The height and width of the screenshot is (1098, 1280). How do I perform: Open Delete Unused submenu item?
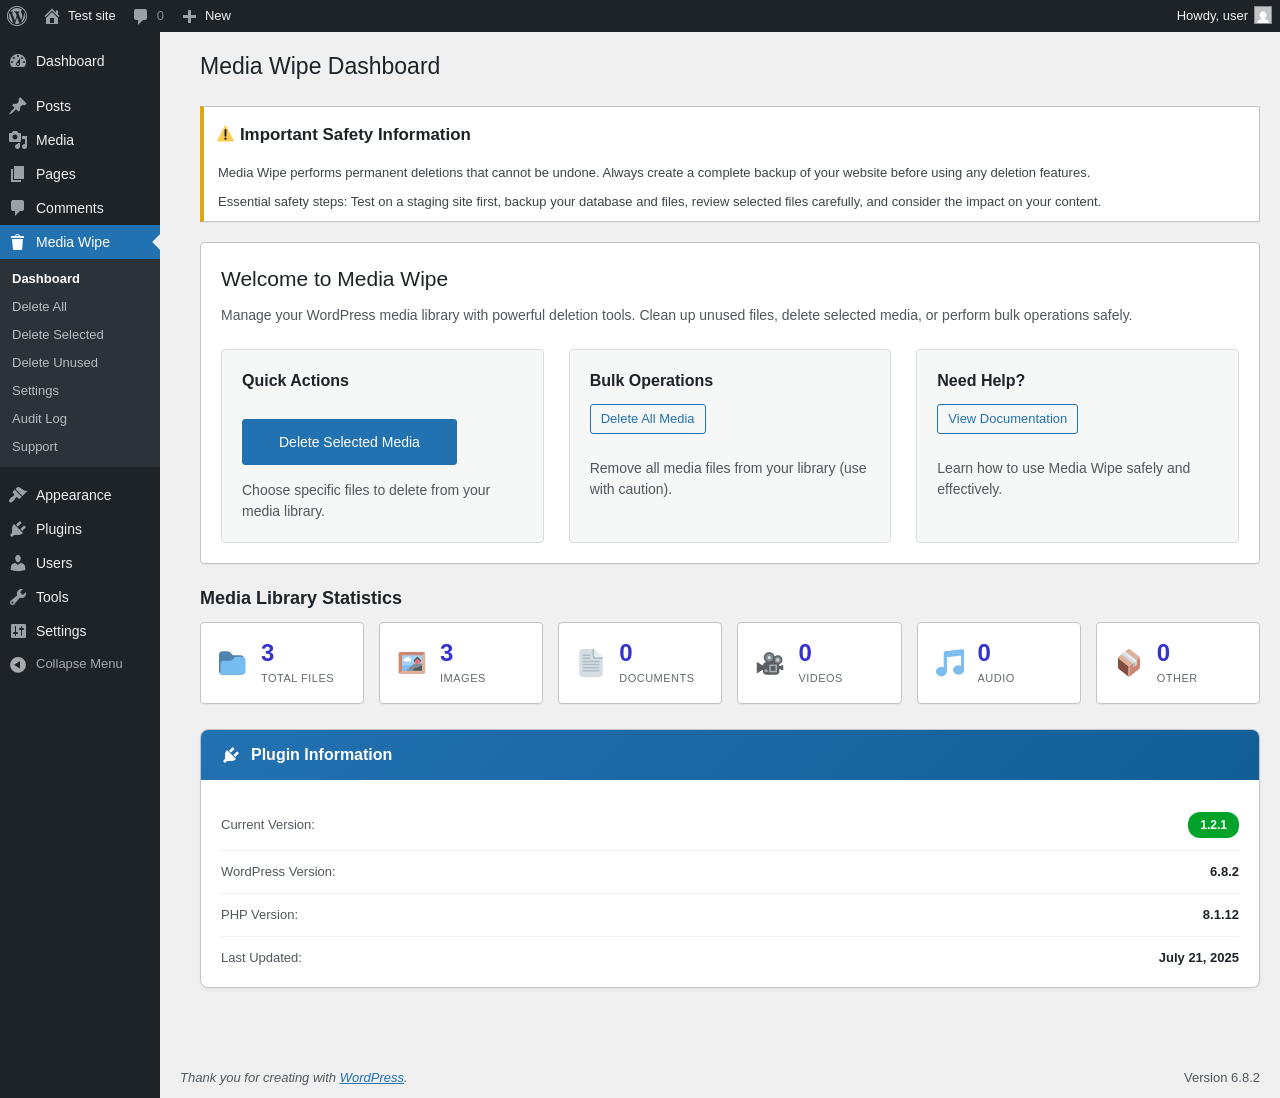tap(80, 363)
